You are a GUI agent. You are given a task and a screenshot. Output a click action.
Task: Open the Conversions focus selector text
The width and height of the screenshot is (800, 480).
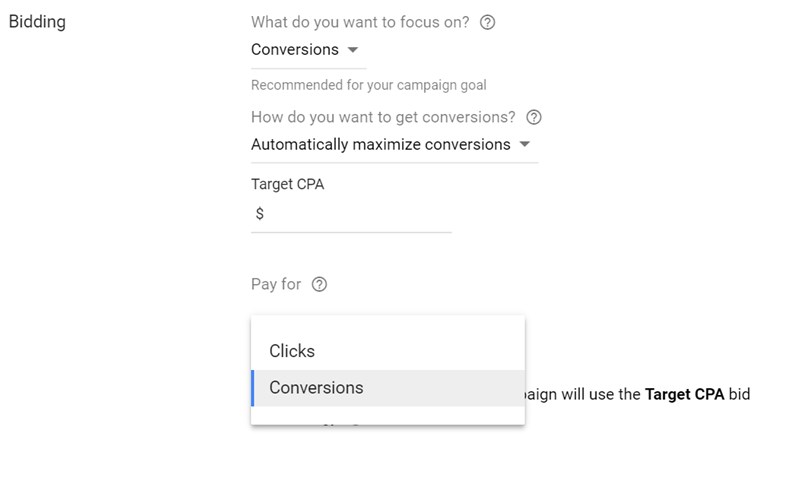(x=295, y=49)
